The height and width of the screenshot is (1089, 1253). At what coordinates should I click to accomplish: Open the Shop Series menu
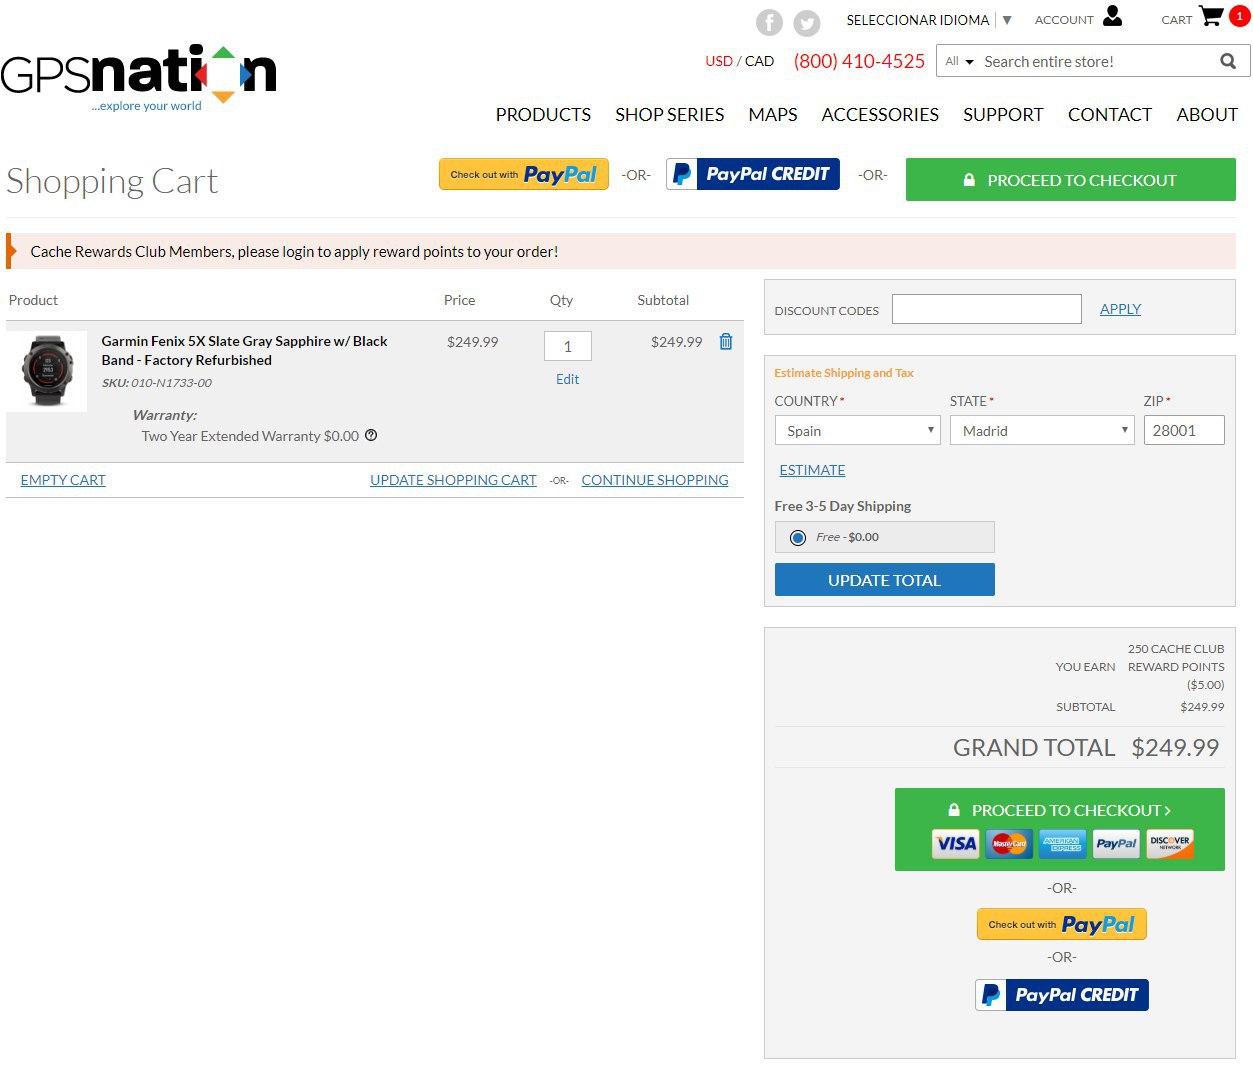669,114
